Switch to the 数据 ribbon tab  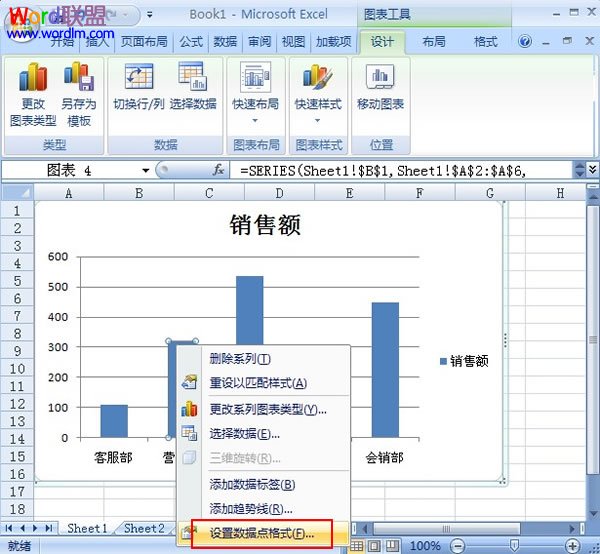tap(225, 41)
